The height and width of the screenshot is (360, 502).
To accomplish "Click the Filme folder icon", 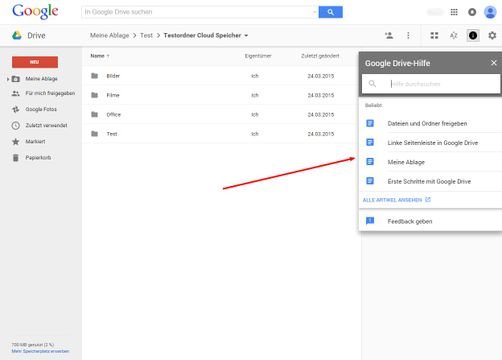I will pos(95,95).
